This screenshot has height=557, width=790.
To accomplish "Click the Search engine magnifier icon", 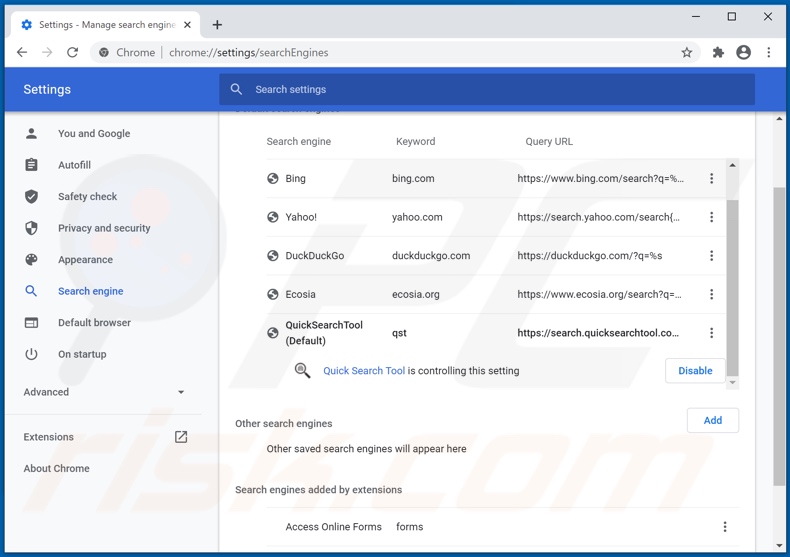I will pos(31,291).
